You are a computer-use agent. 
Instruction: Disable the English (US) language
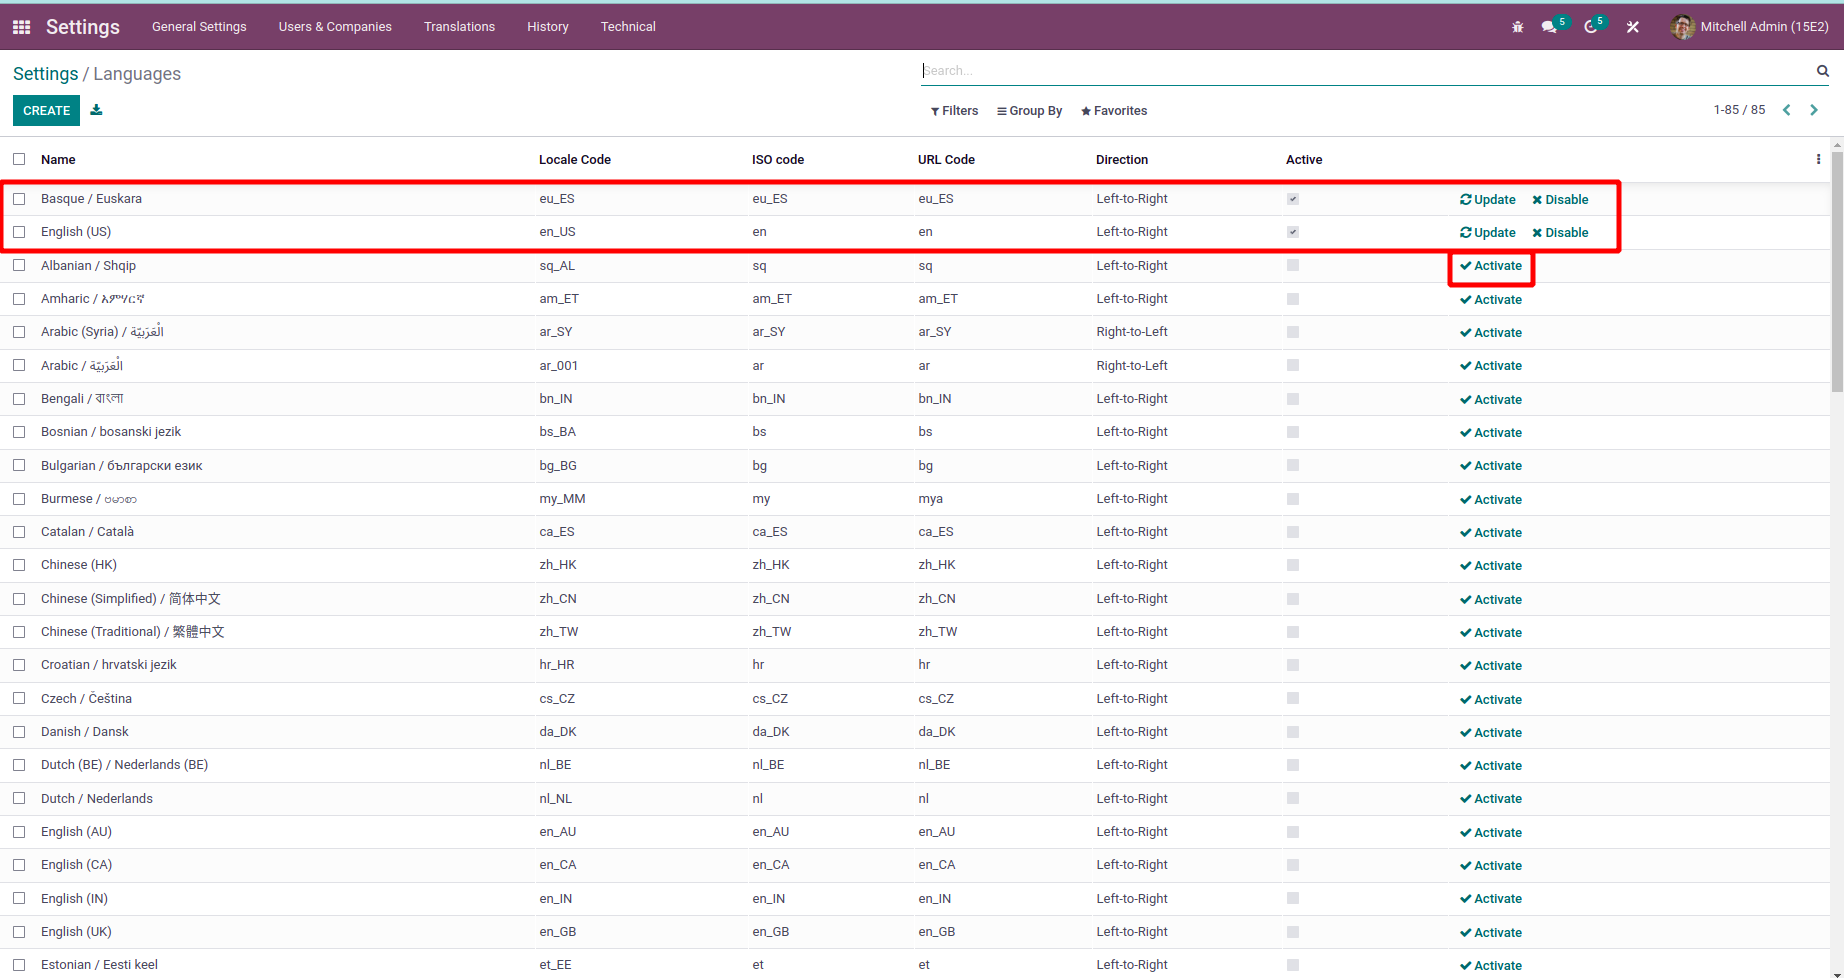1560,233
